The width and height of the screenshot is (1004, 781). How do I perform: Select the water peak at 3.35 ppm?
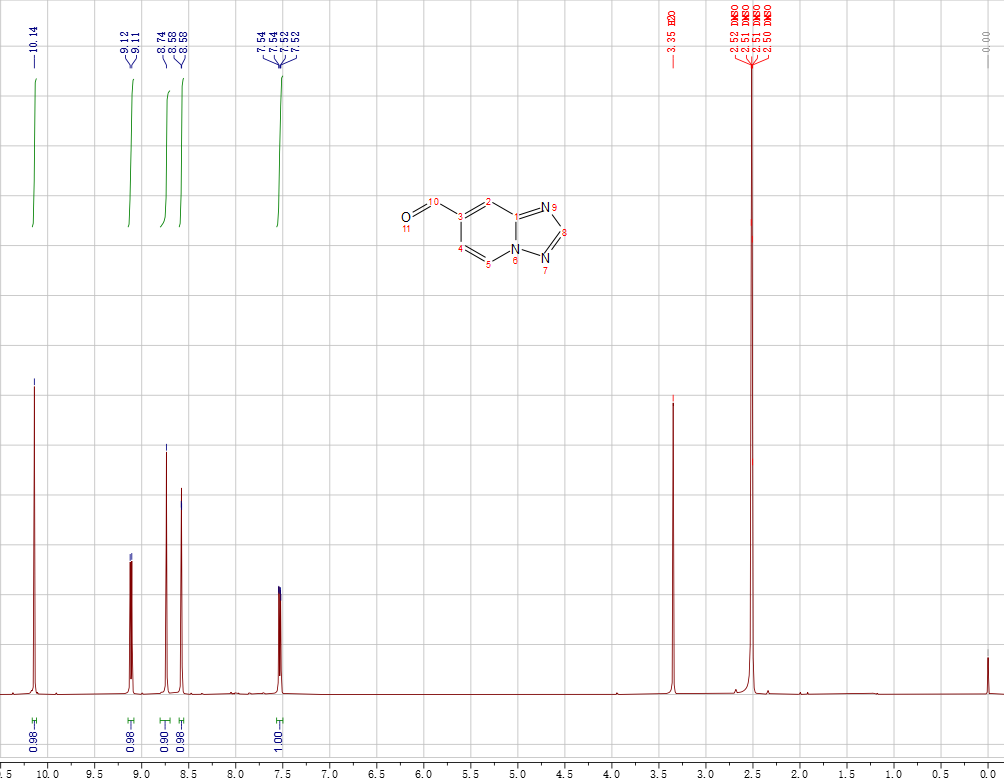pyautogui.click(x=673, y=550)
